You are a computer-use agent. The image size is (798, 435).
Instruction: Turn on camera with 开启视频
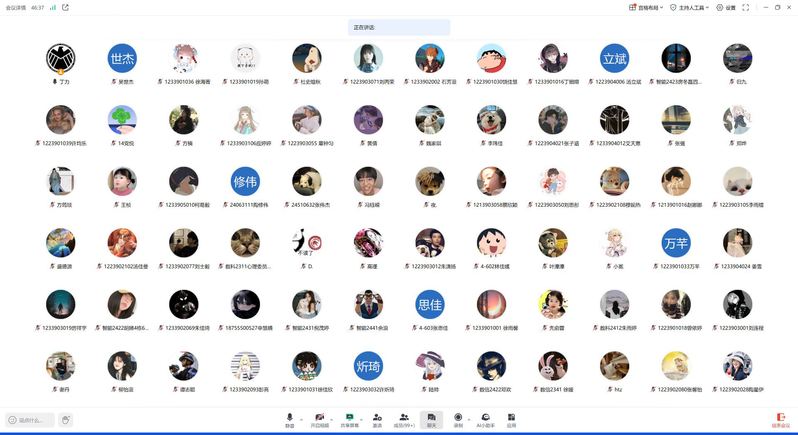[319, 419]
